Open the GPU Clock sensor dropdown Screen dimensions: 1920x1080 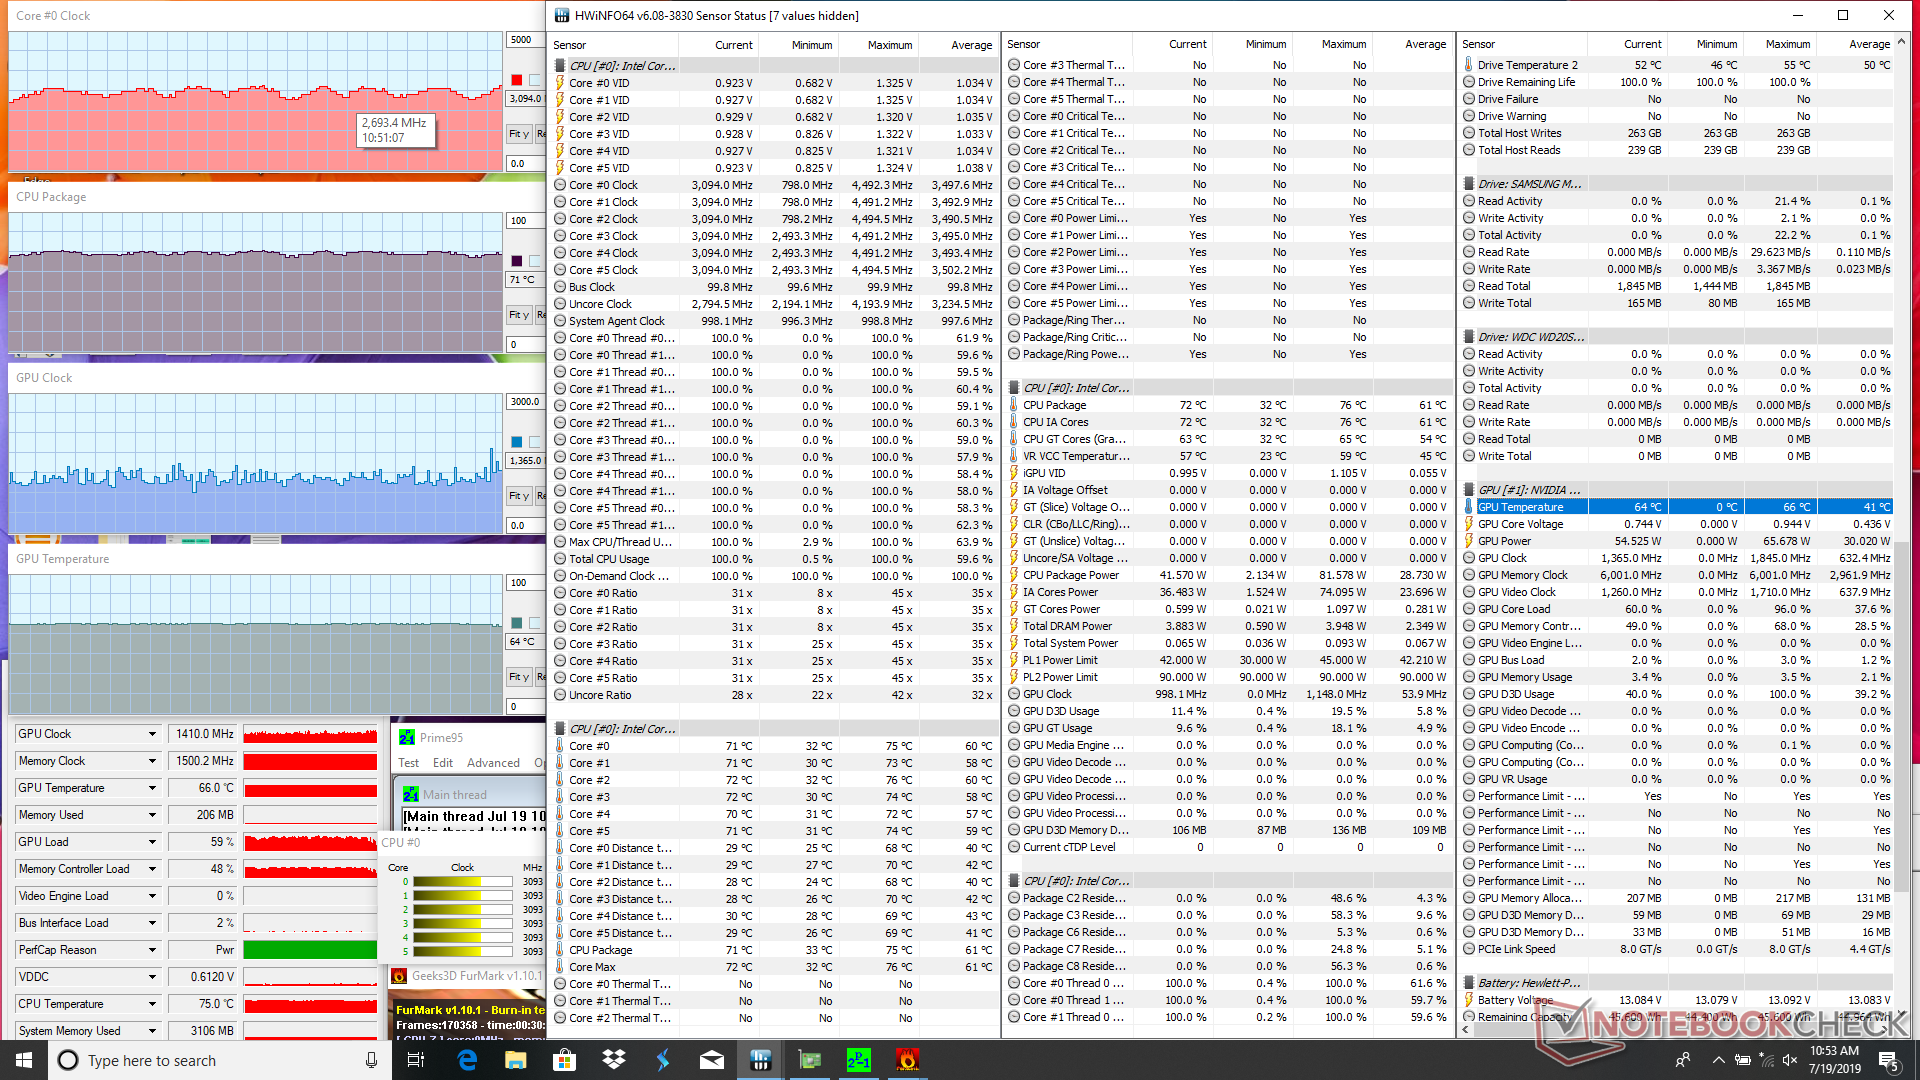click(x=153, y=734)
